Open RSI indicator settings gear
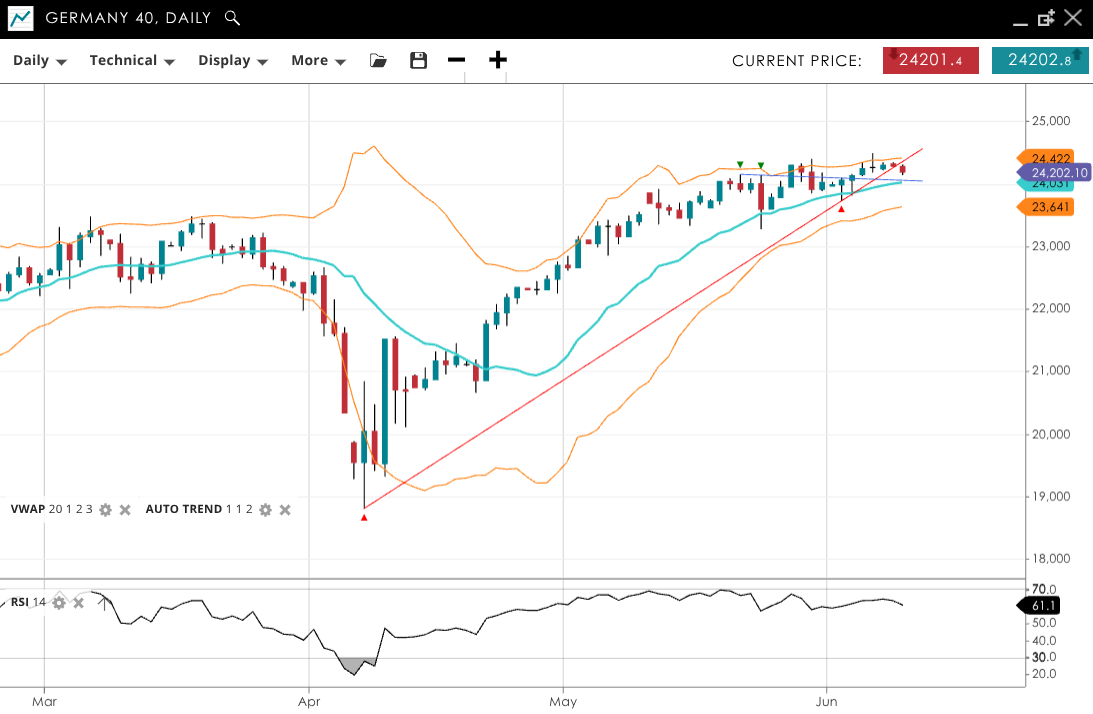Viewport: 1093px width, 714px height. (59, 602)
